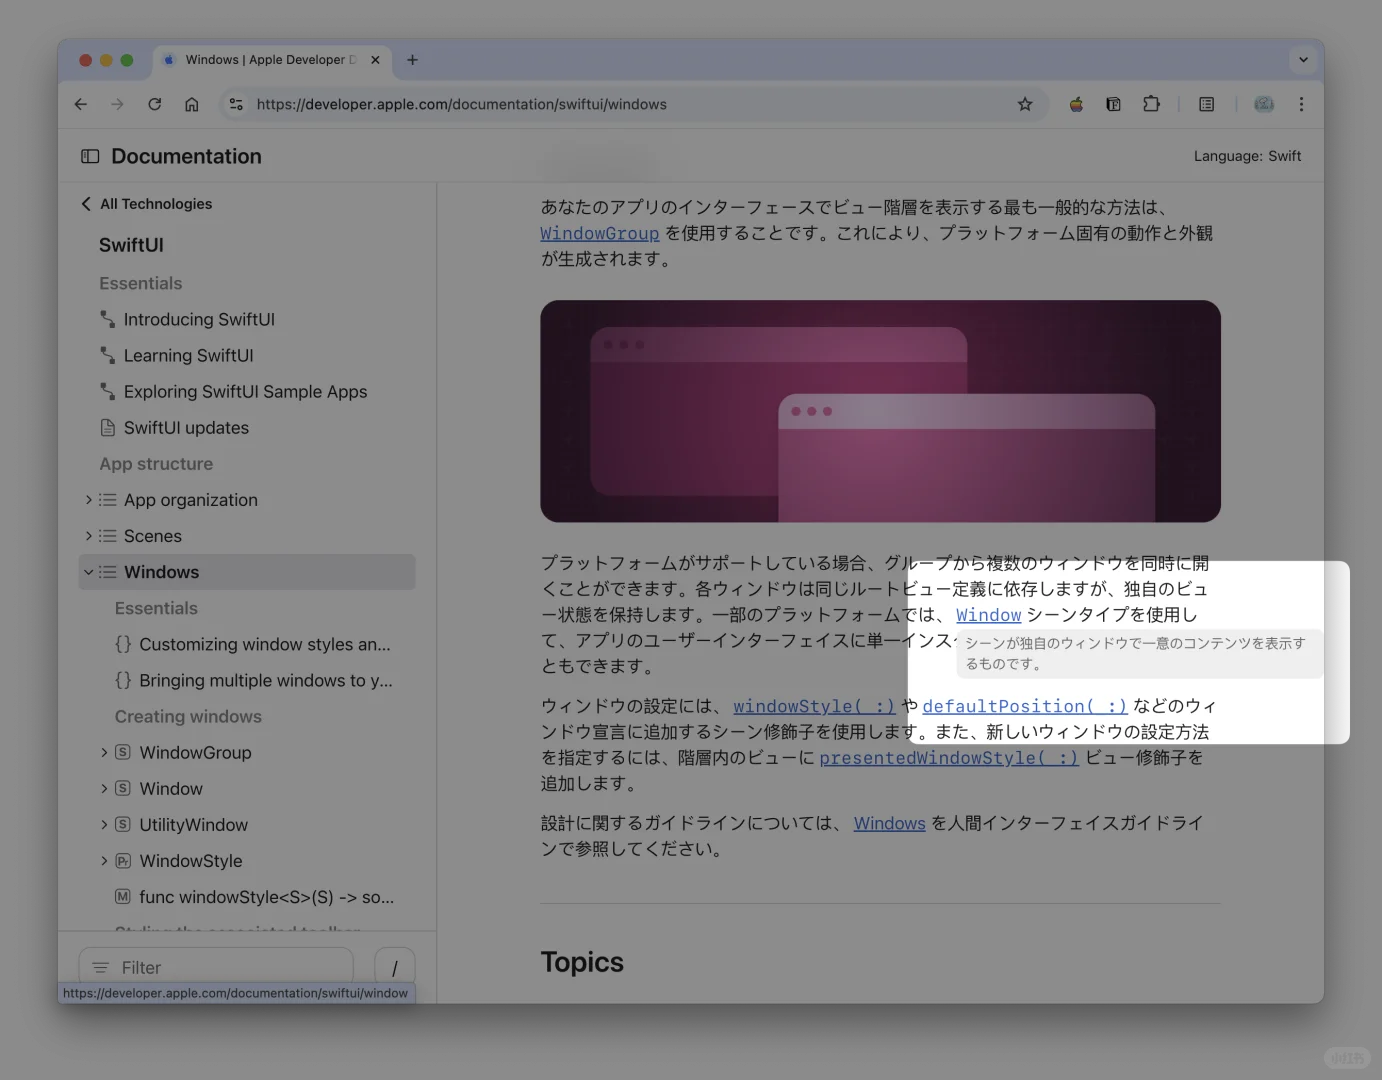Open the Extensions puzzle-piece menu
Screen dimensions: 1382x1080
1151,104
